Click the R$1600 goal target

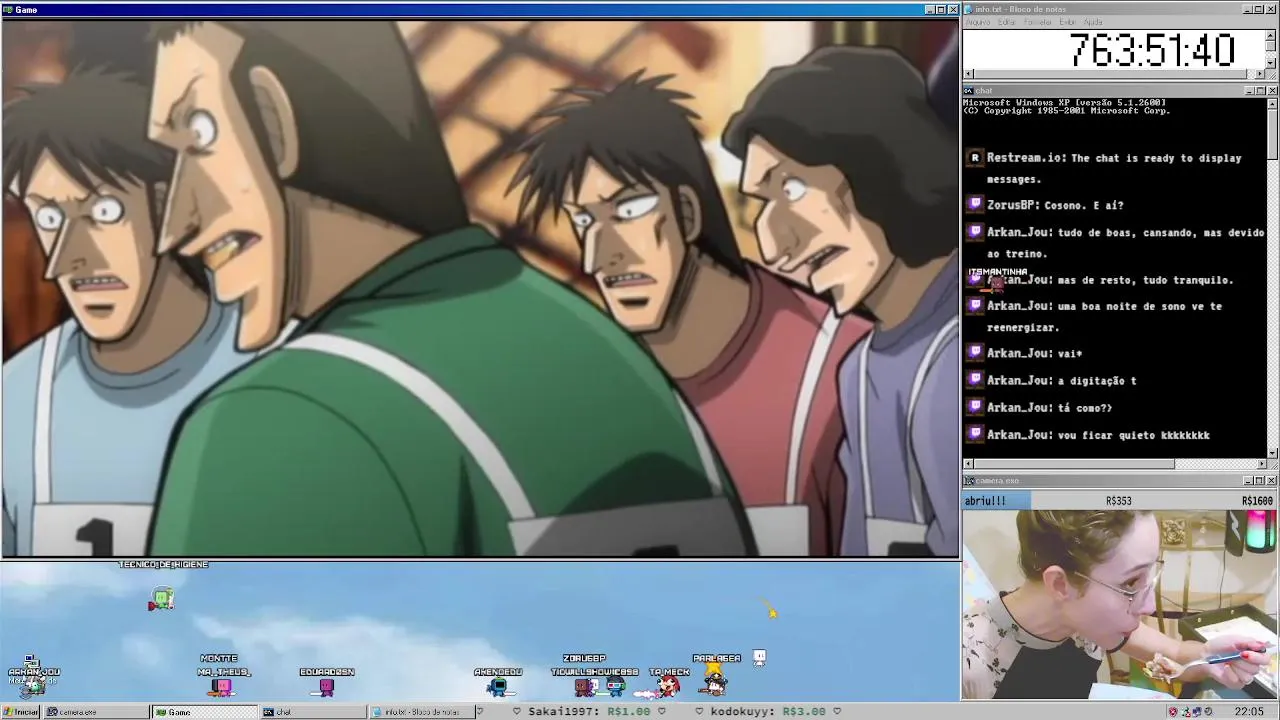point(1257,501)
